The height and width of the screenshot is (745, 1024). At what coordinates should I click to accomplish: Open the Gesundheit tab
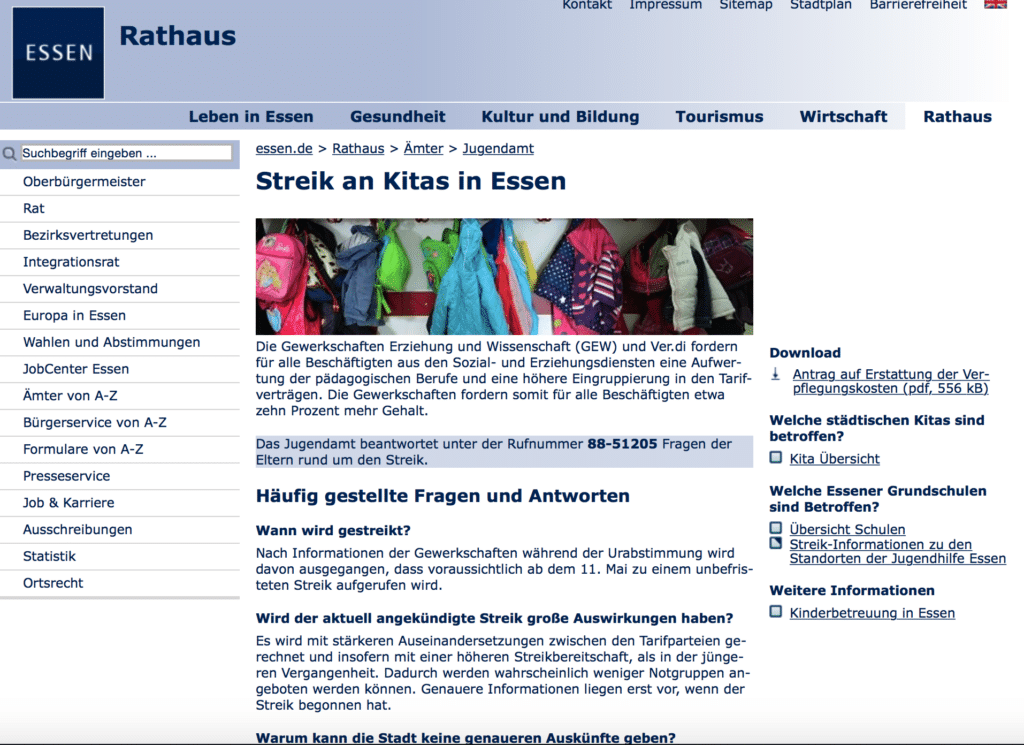point(398,116)
